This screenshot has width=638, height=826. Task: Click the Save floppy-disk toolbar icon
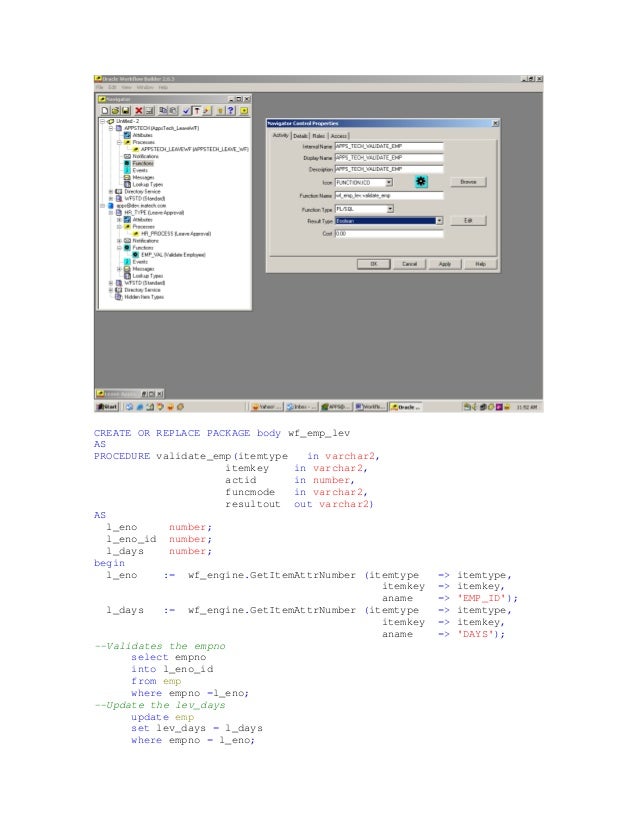(x=125, y=111)
